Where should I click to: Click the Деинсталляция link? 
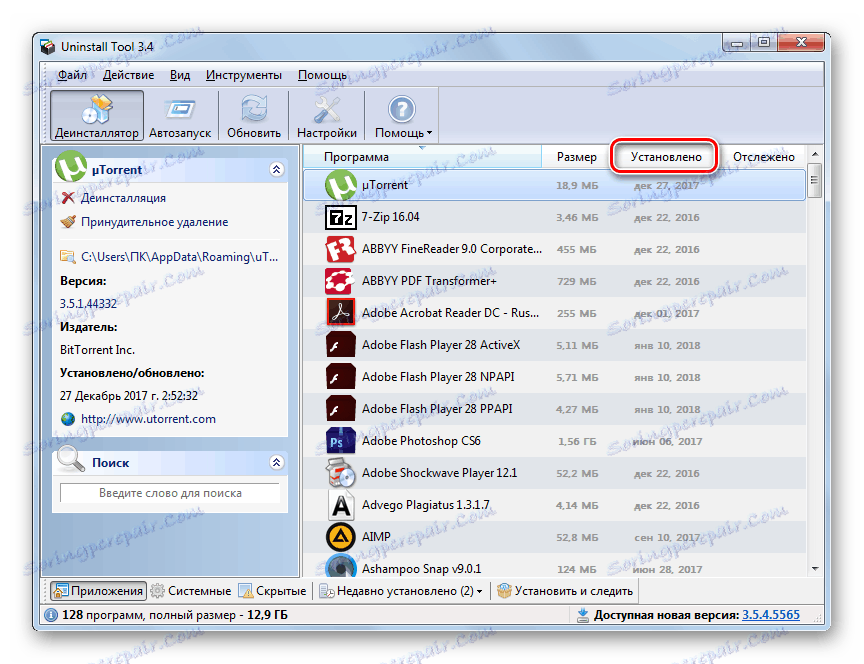[123, 198]
